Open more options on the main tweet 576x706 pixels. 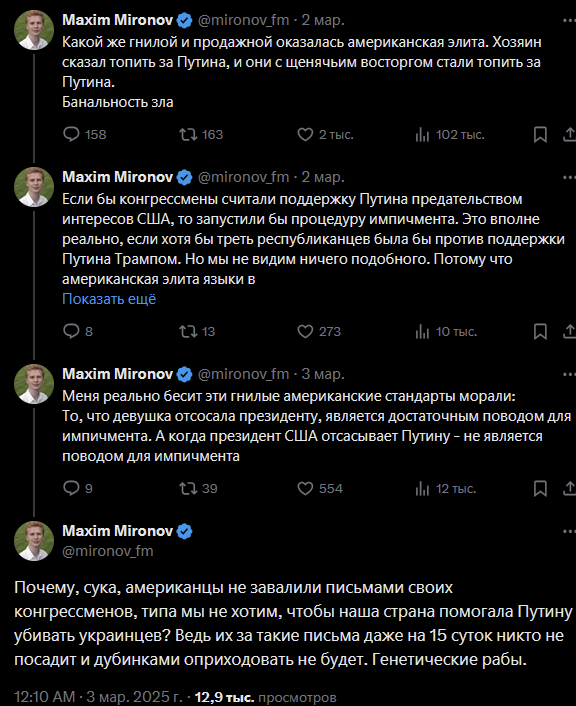click(569, 531)
